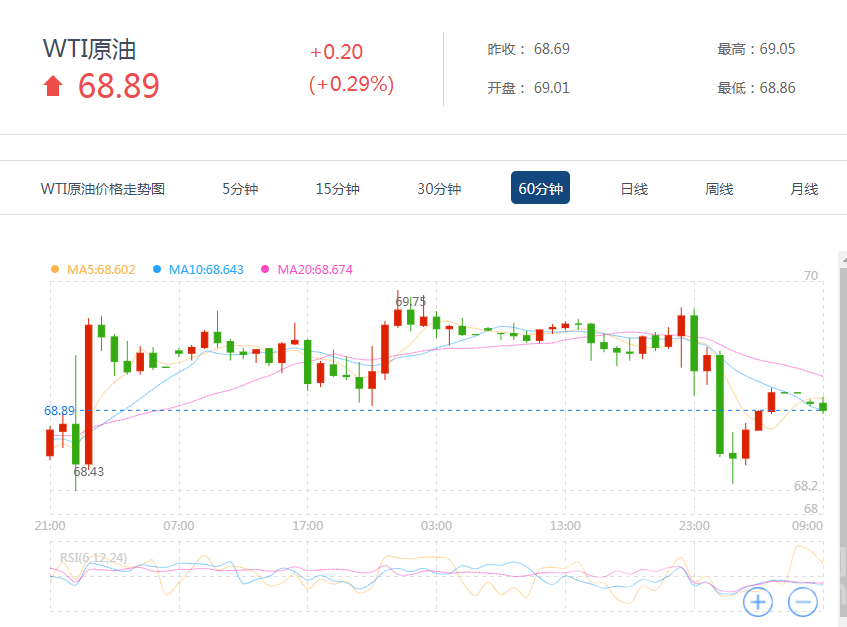Click the red up arrow price indicator
The image size is (847, 627).
[53, 86]
